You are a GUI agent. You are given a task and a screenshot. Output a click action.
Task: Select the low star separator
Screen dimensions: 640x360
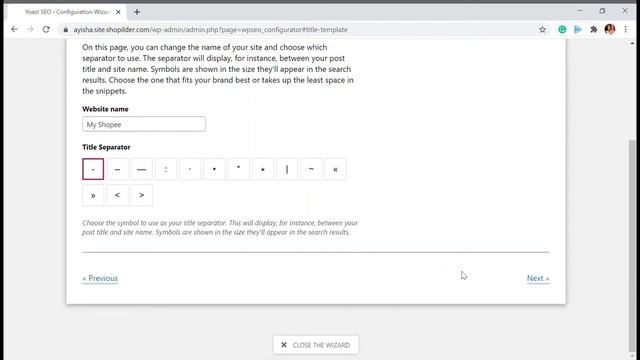(x=263, y=169)
